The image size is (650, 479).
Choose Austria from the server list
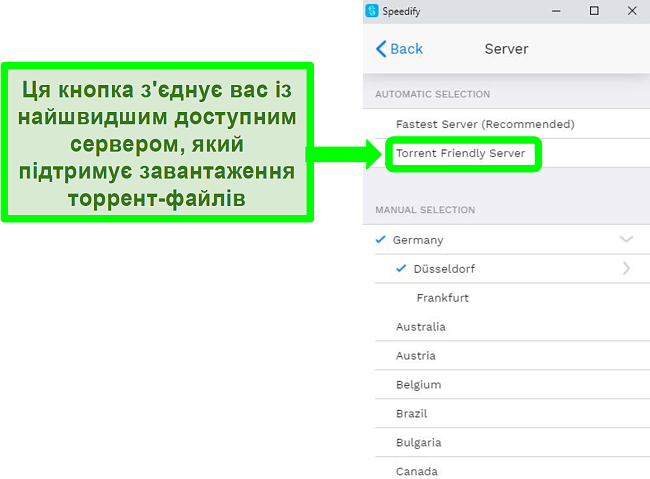512,356
